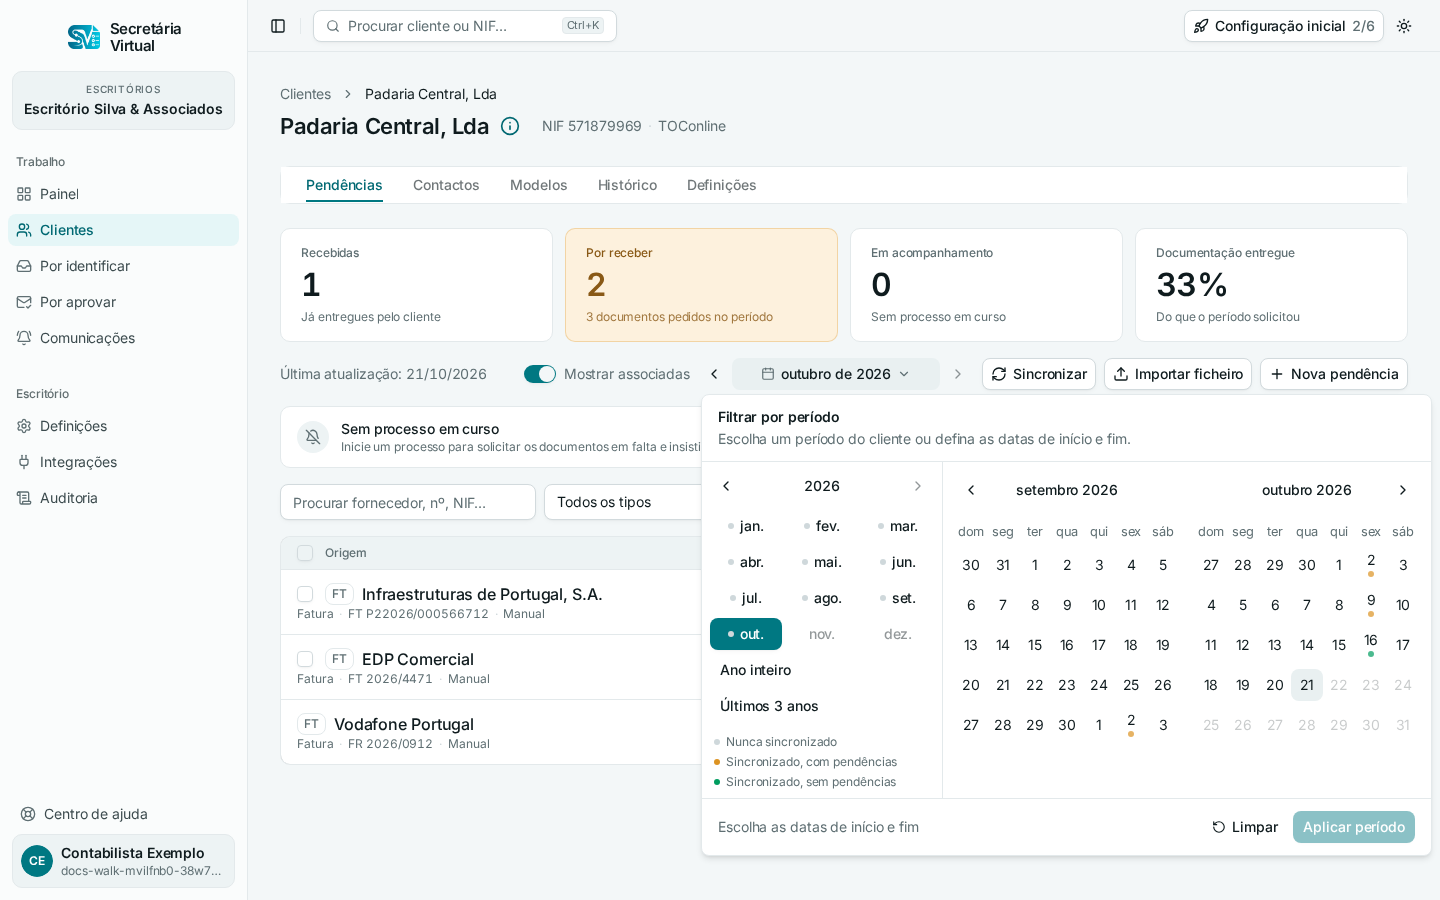This screenshot has height=900, width=1440.
Task: Toggle the sidebar panel icon
Action: pyautogui.click(x=278, y=26)
